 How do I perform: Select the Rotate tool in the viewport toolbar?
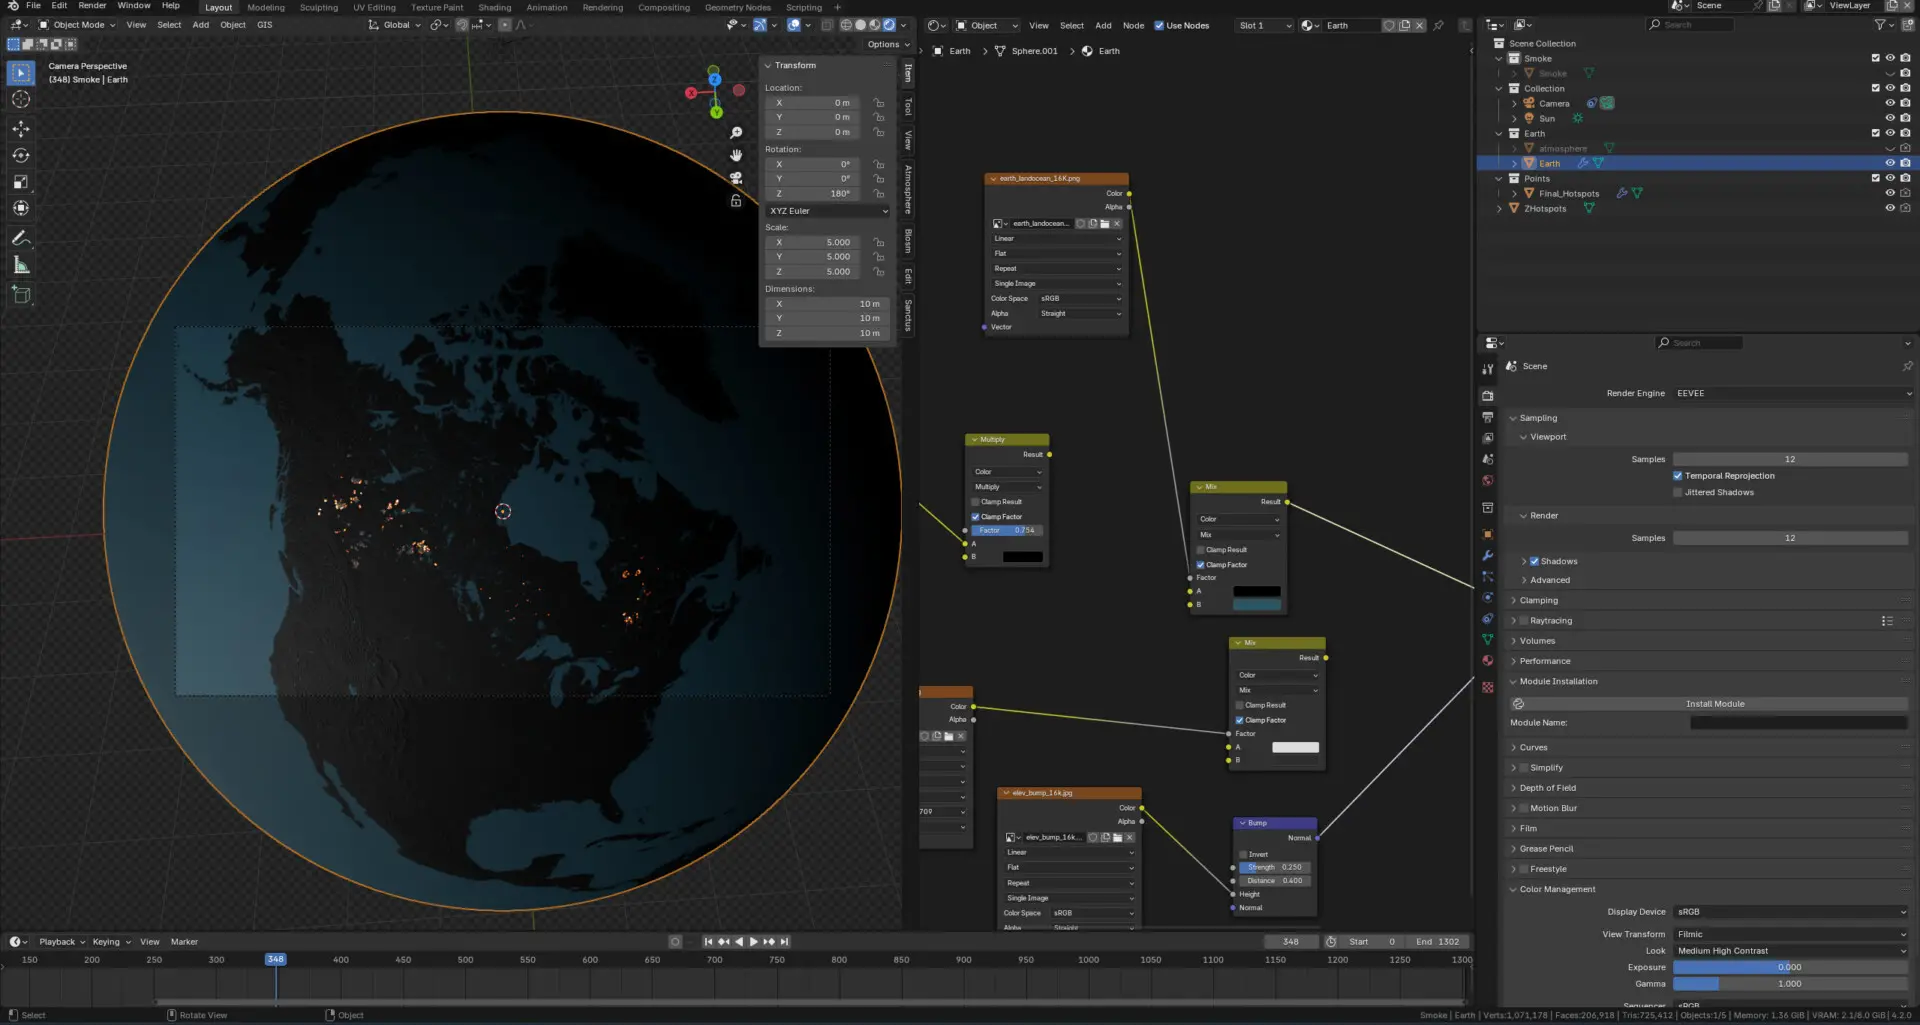click(21, 156)
